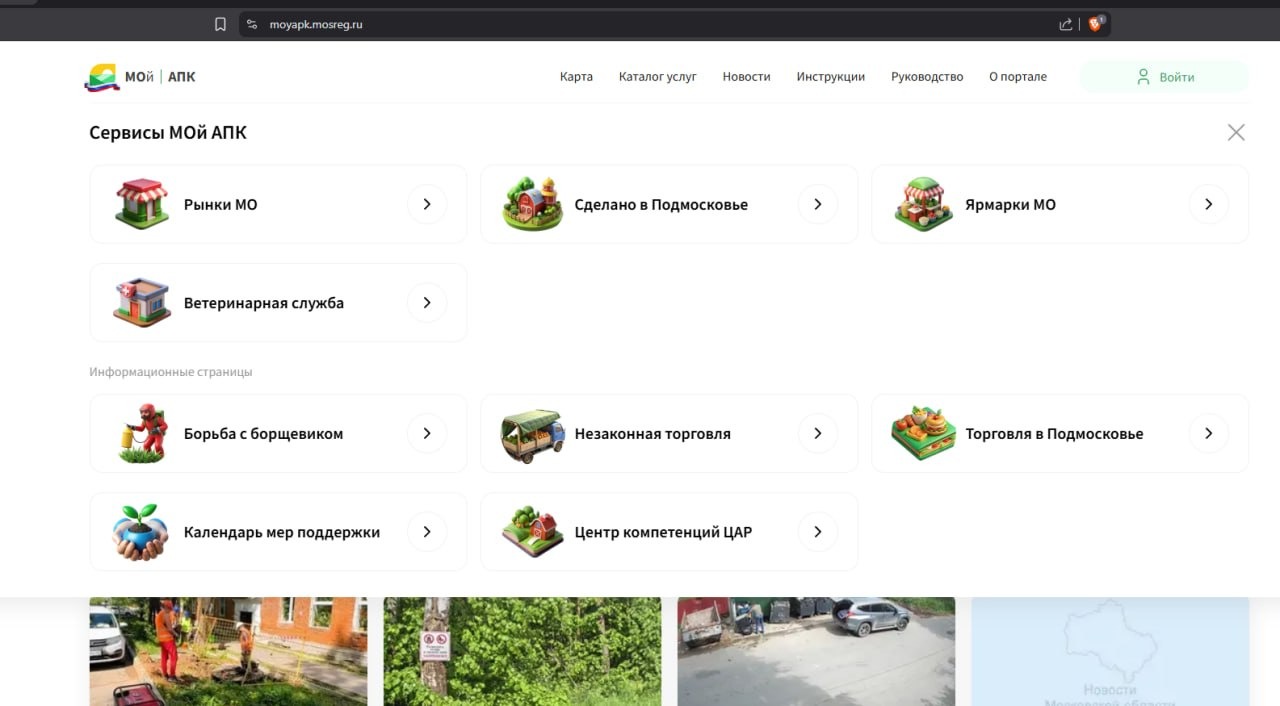Open chevron arrow next to Ярмарки МО
This screenshot has height=706, width=1280.
(x=1208, y=204)
